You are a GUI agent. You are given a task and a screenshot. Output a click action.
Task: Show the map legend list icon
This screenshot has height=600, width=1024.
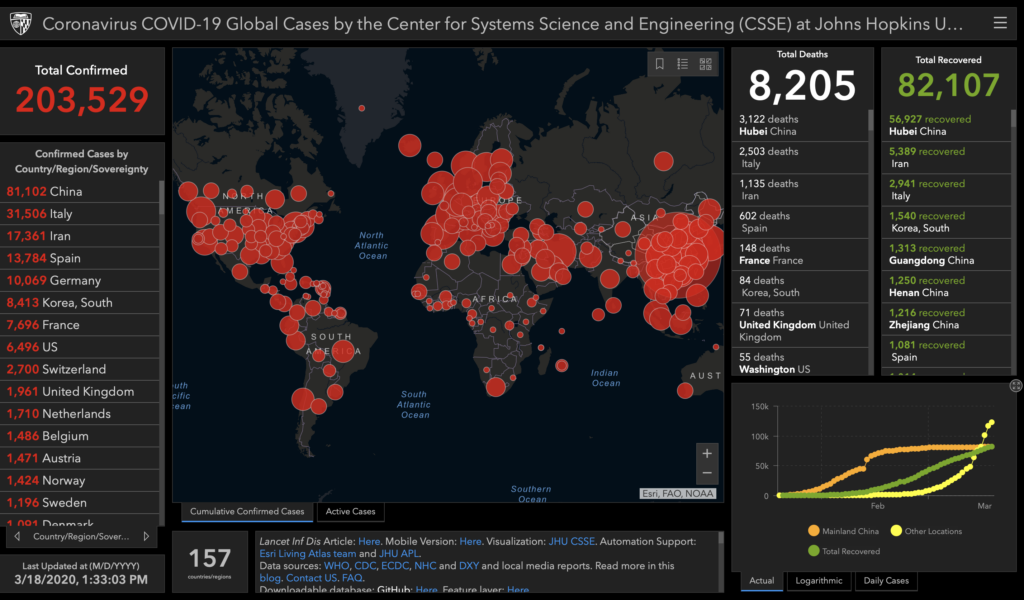click(x=682, y=64)
